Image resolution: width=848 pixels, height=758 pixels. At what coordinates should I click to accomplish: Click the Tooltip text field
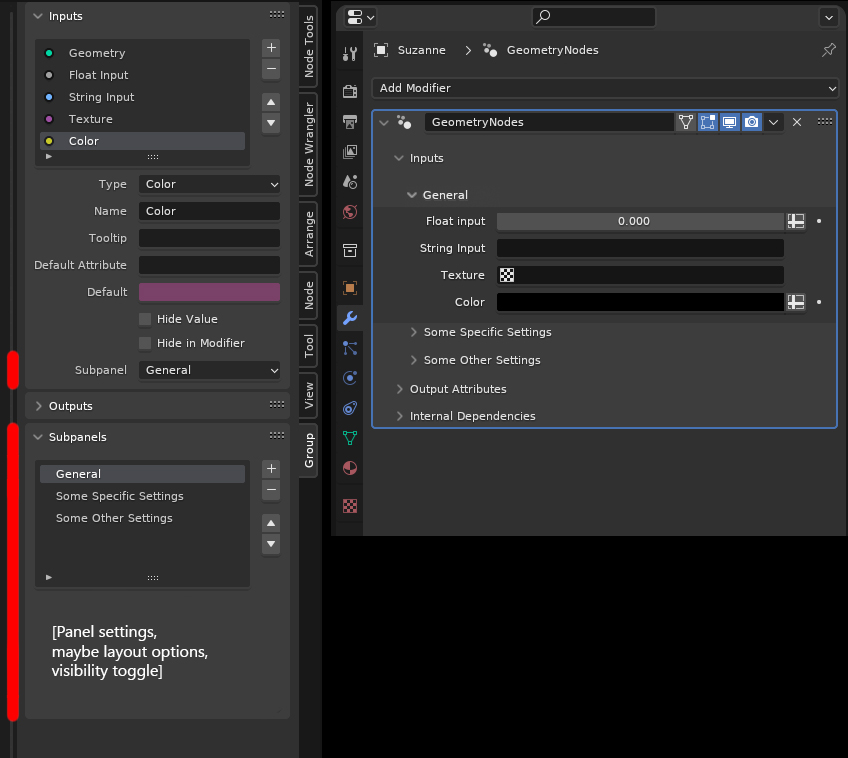(x=209, y=238)
